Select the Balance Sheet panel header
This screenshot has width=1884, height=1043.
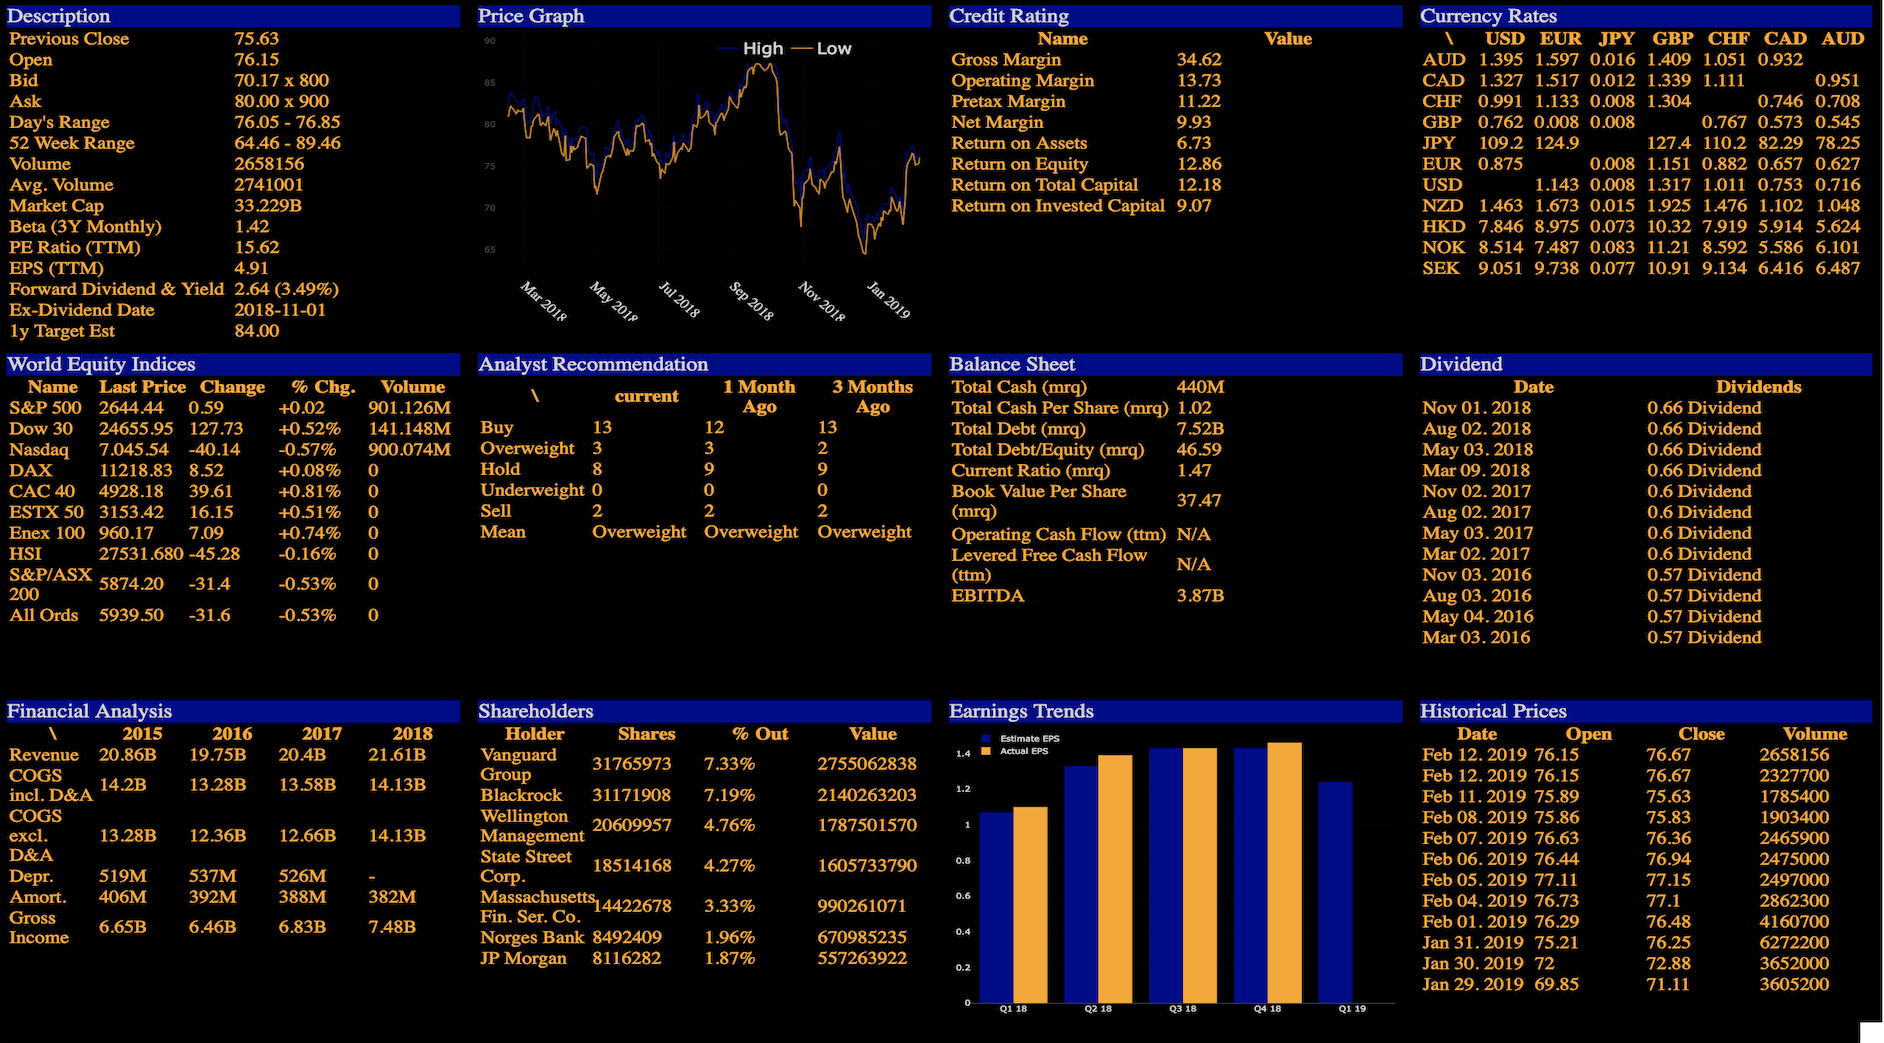coord(1175,364)
